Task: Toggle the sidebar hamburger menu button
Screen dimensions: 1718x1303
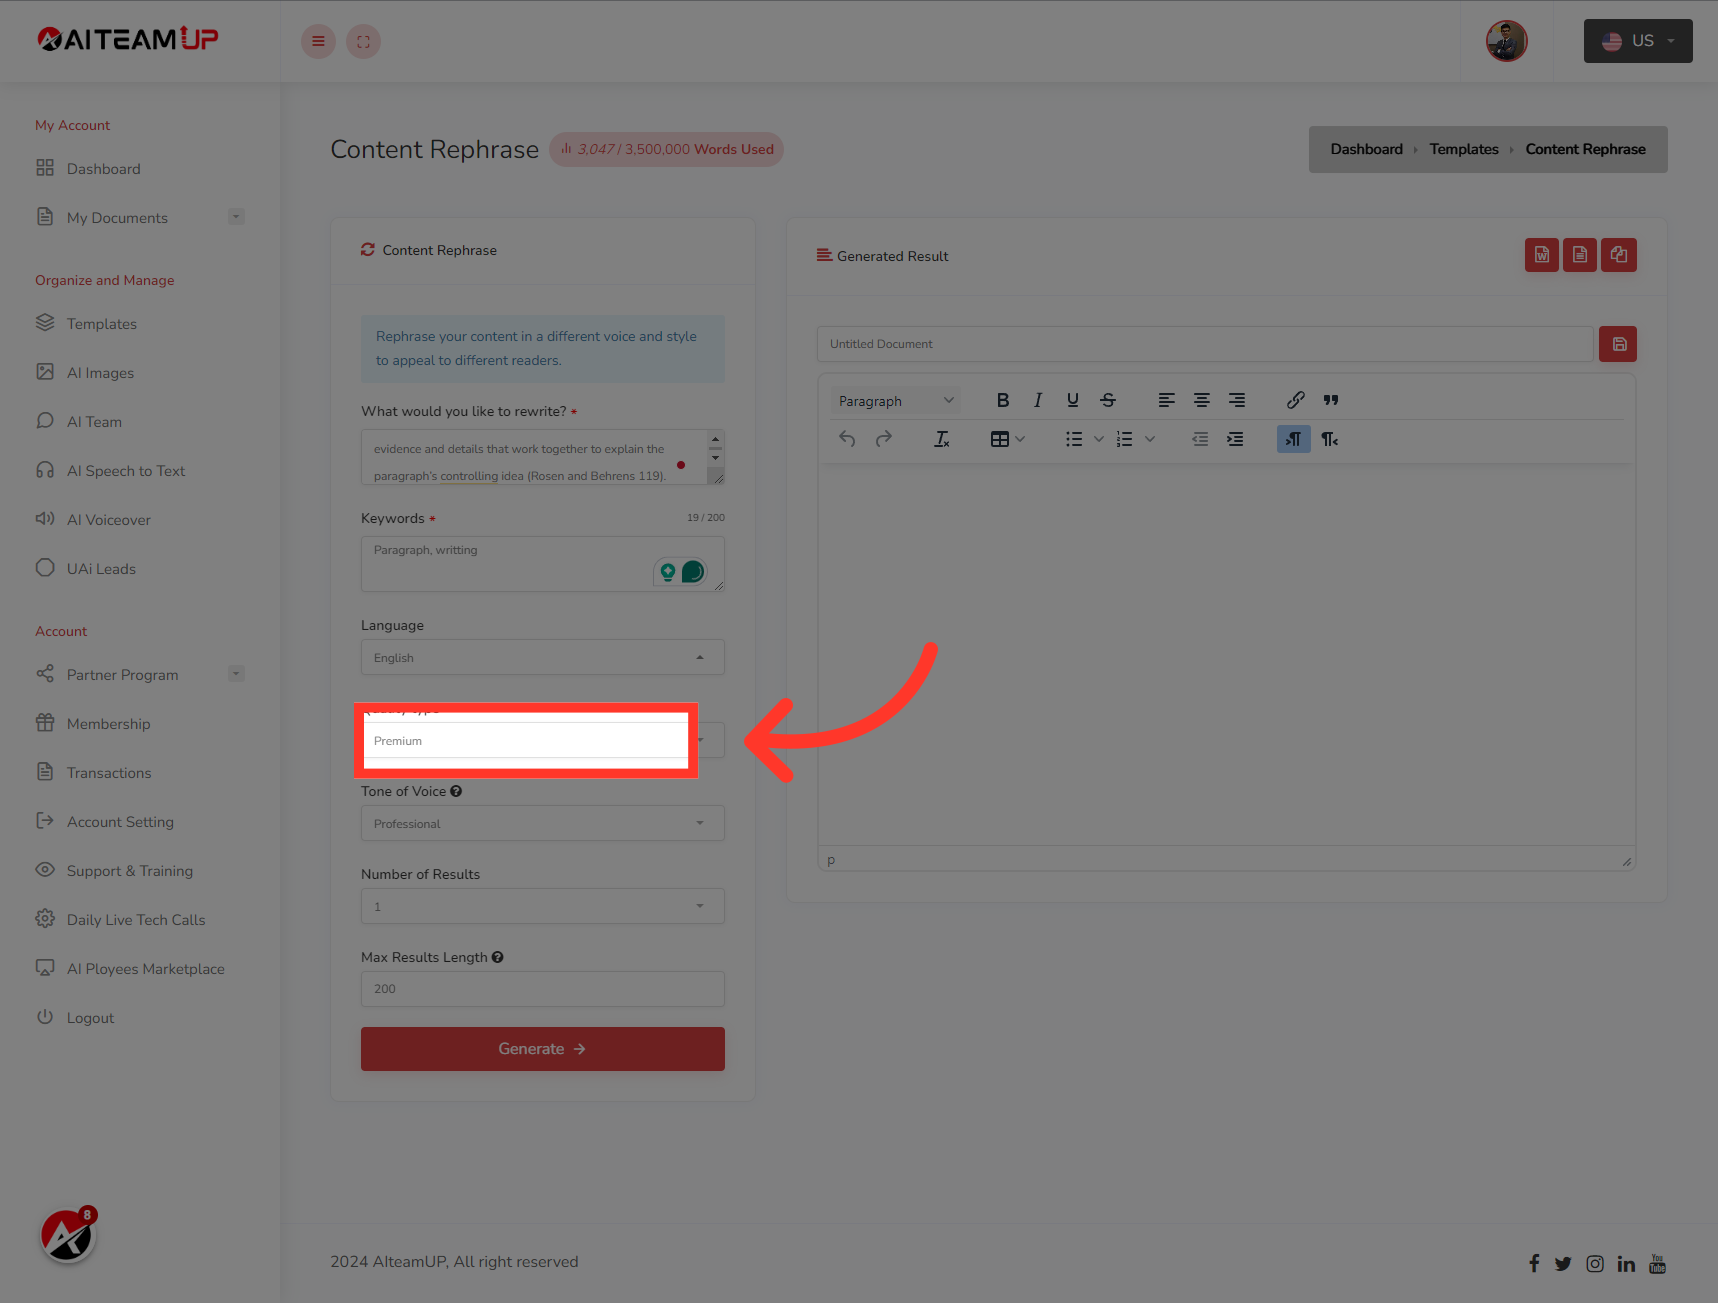Action: 318,41
